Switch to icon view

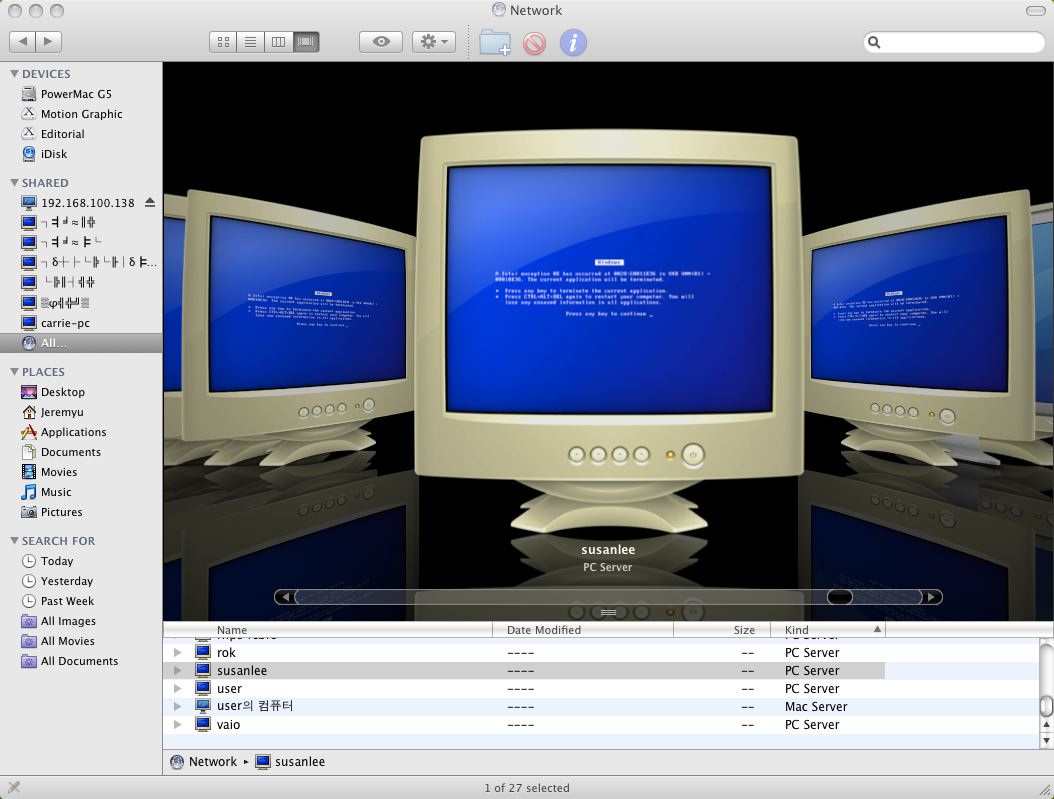point(223,42)
